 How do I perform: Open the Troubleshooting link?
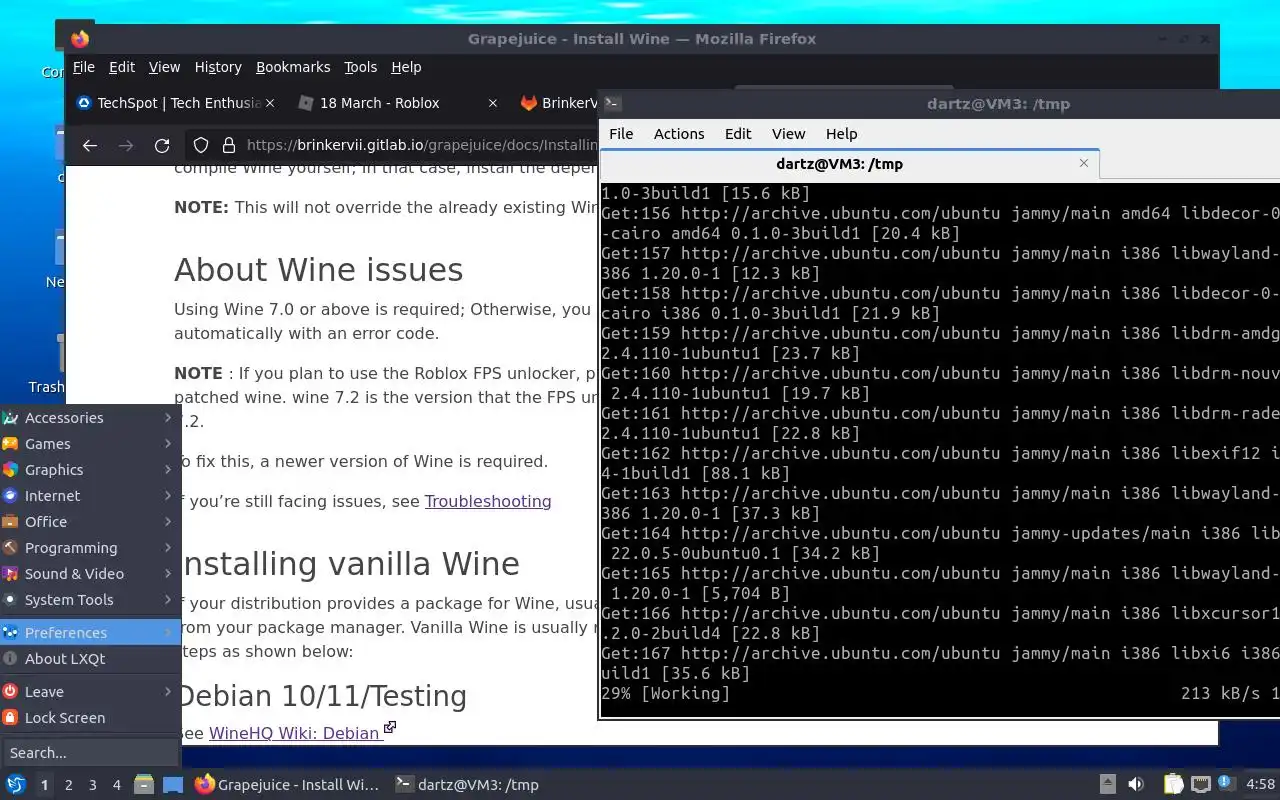click(488, 501)
